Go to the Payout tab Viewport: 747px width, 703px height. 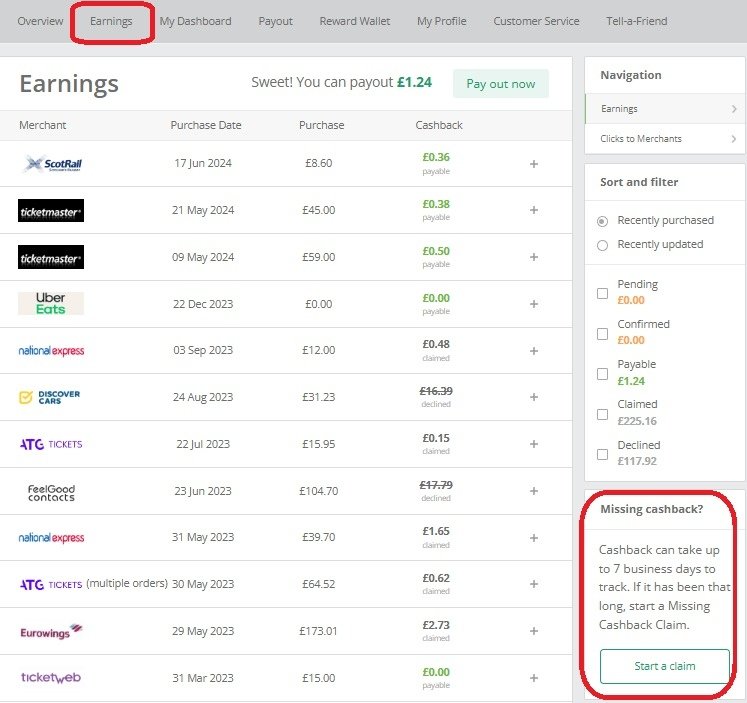click(x=275, y=21)
